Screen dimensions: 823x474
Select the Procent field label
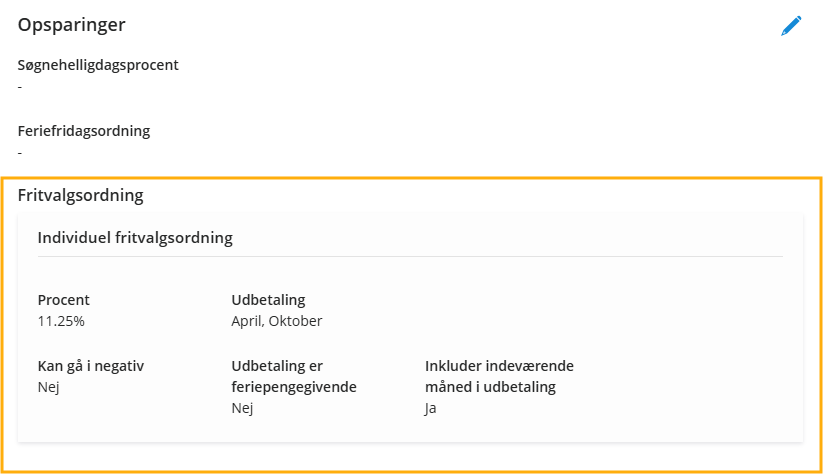pos(64,300)
